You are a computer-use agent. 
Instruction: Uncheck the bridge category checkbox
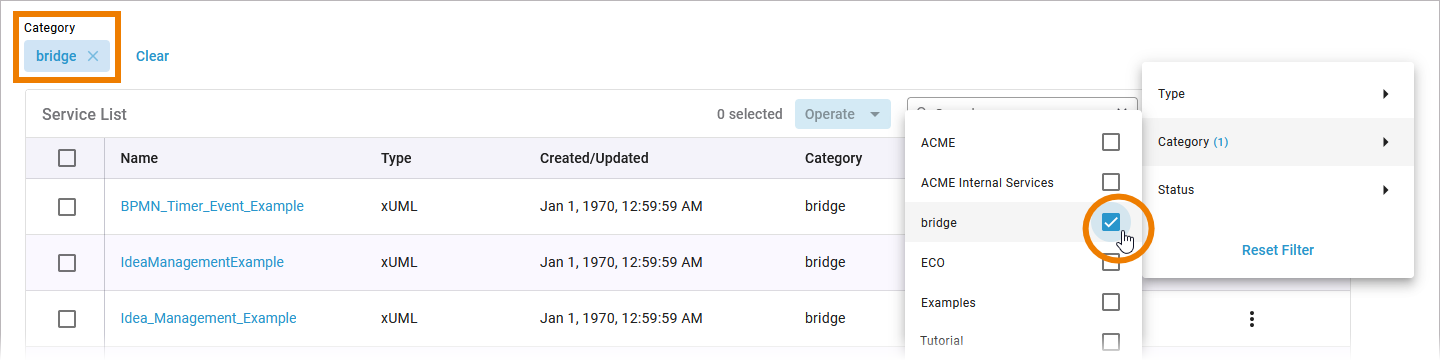tap(1111, 222)
